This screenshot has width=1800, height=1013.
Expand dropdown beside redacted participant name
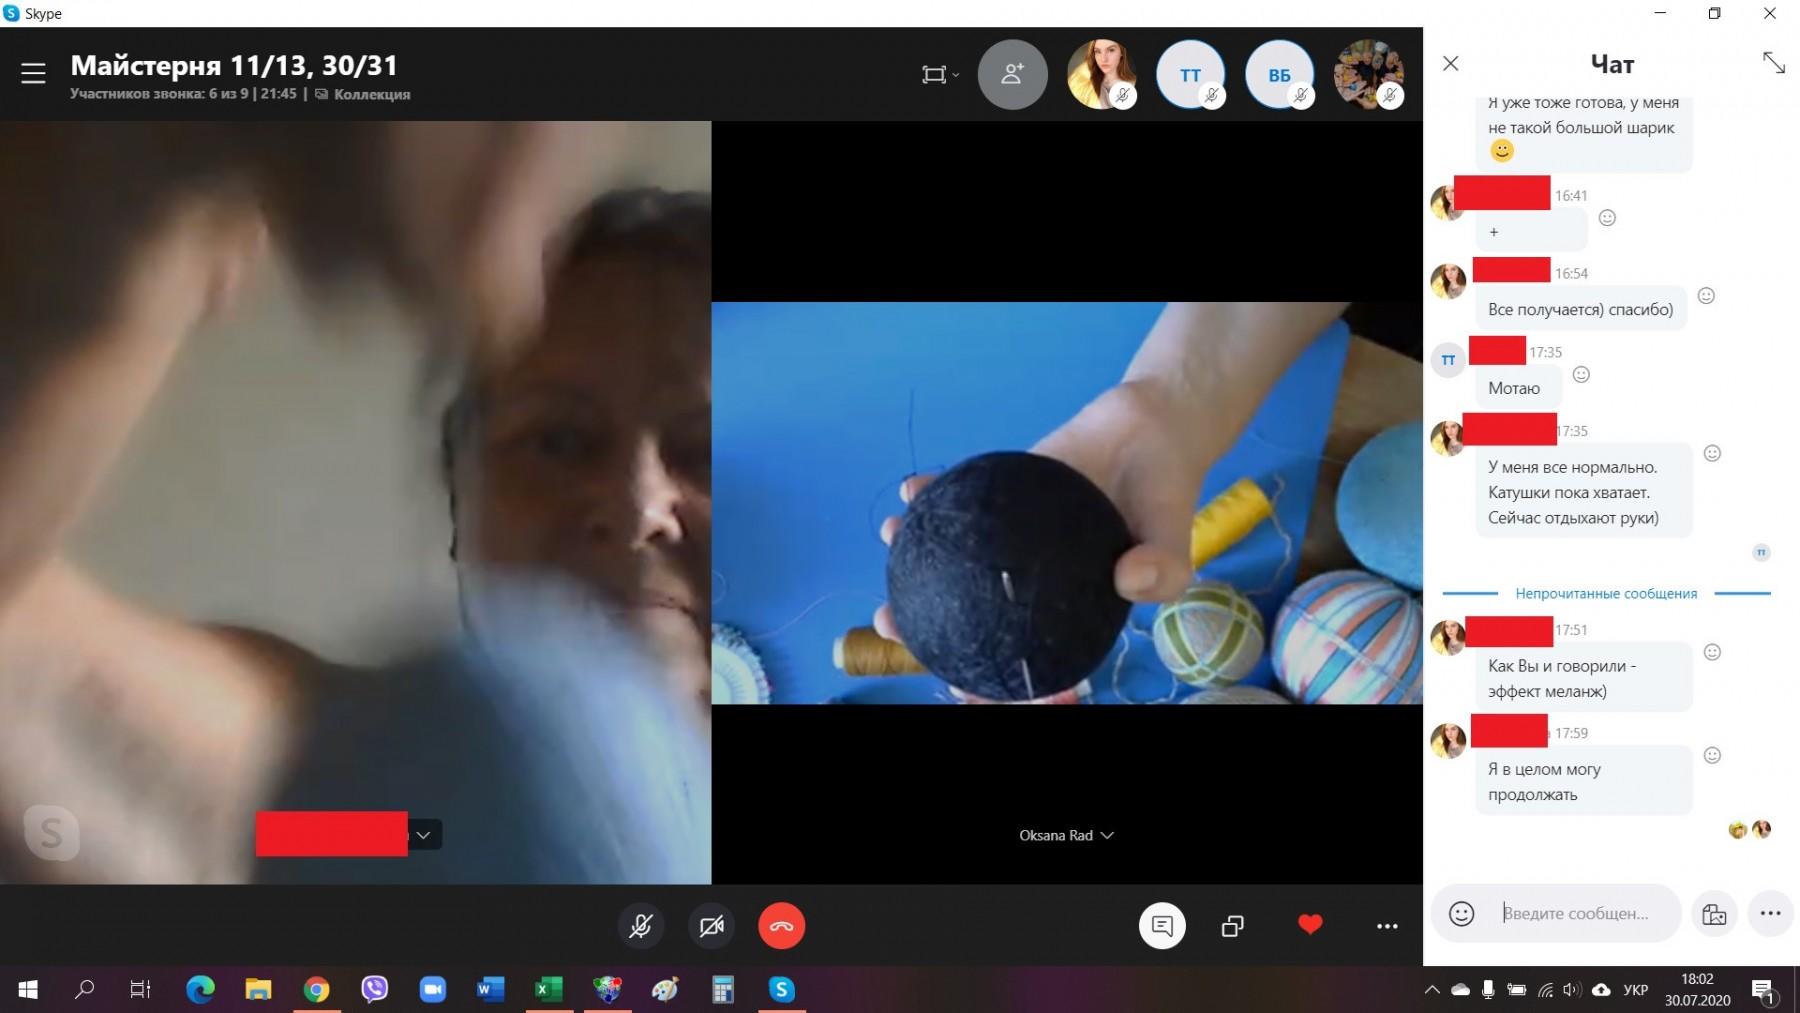tap(424, 835)
